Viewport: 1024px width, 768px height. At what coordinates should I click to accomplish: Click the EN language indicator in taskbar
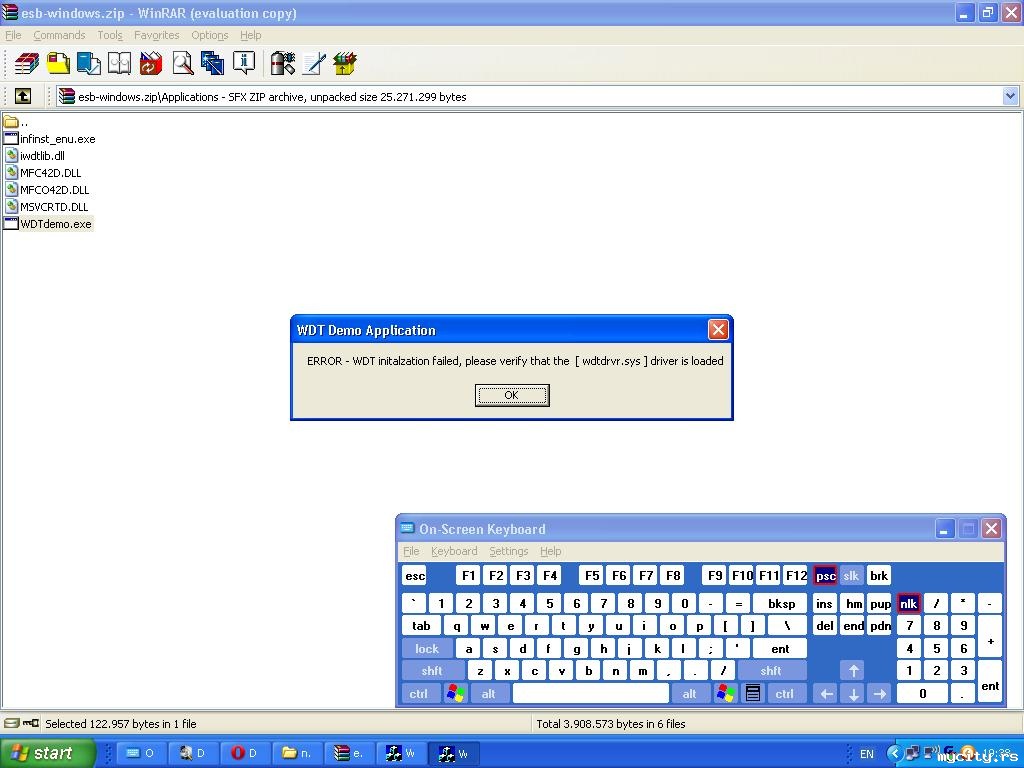click(x=867, y=754)
